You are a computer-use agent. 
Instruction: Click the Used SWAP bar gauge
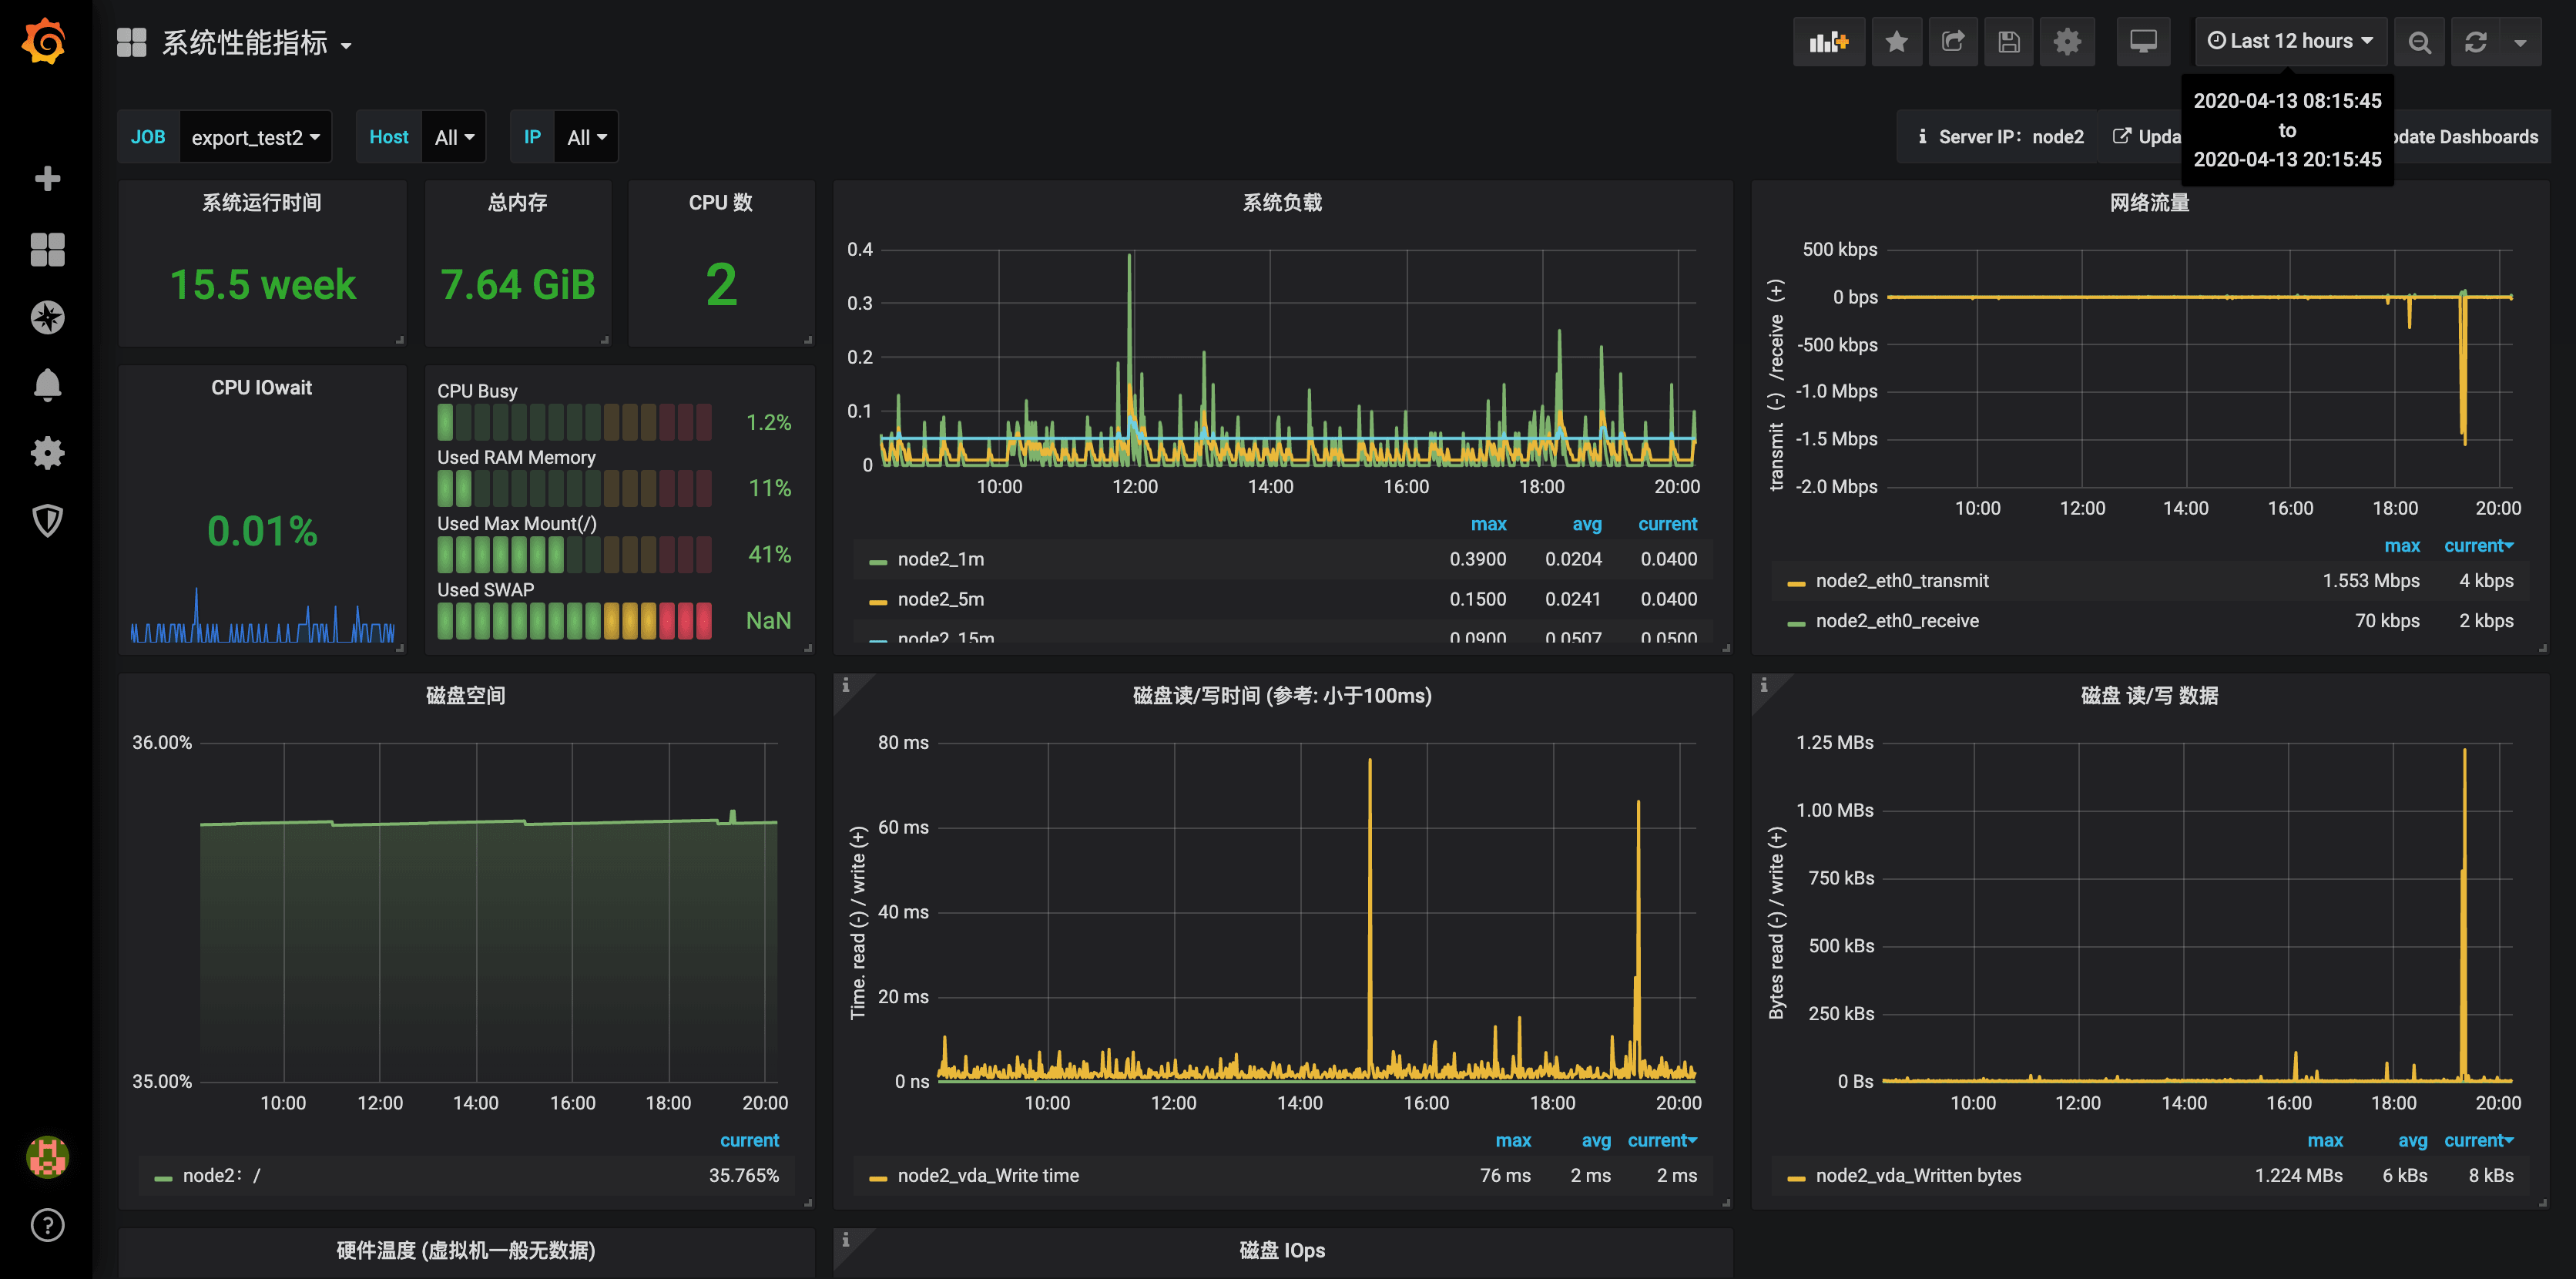tap(574, 621)
